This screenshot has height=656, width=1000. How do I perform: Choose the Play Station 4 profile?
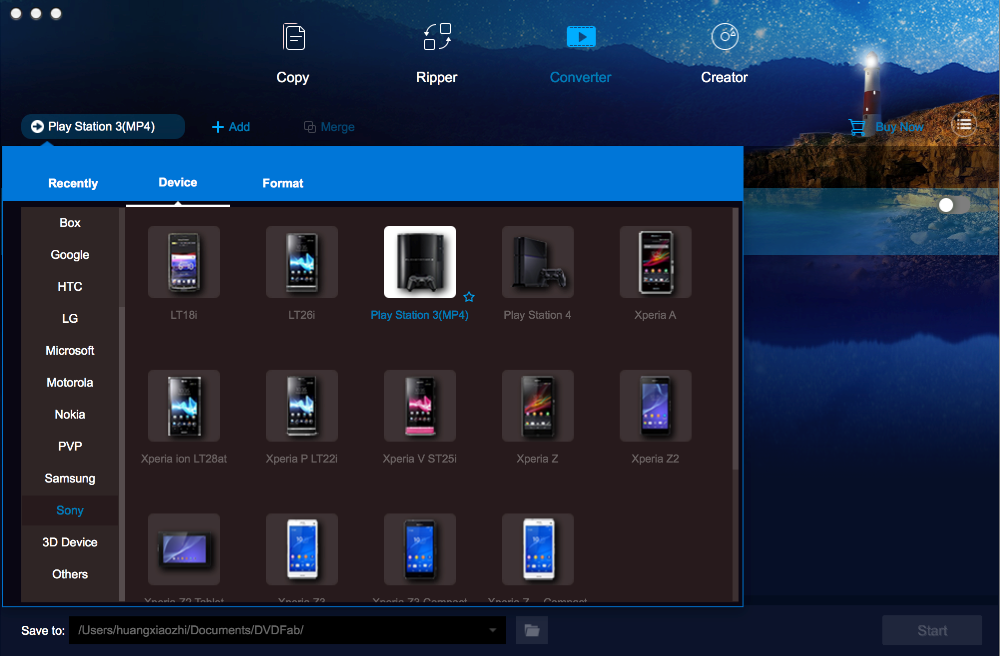coord(538,262)
